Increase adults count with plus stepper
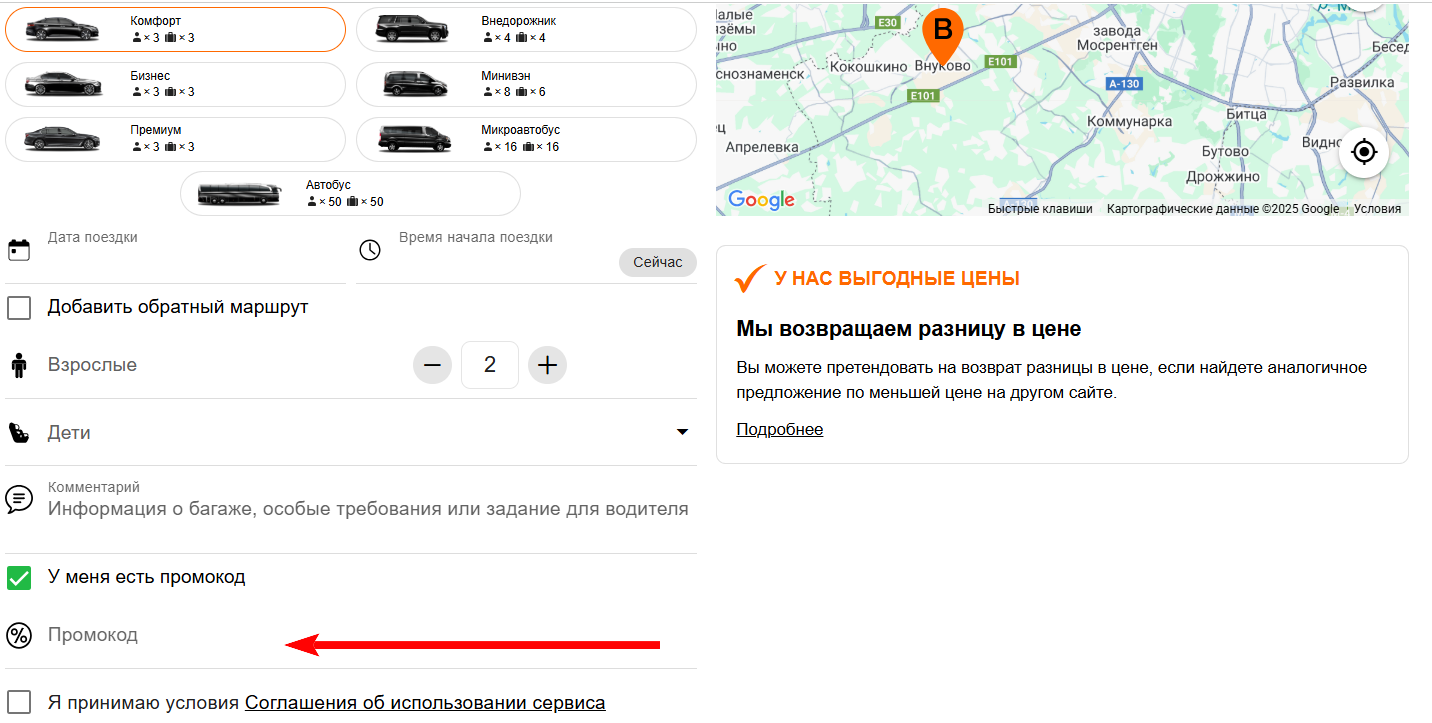 [547, 364]
